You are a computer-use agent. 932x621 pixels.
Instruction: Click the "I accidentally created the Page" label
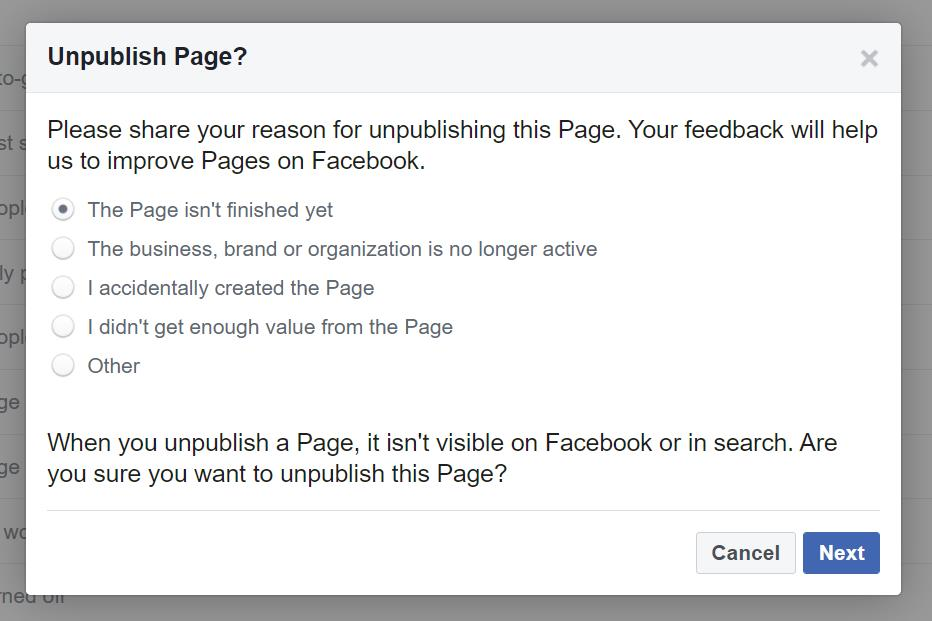(231, 288)
